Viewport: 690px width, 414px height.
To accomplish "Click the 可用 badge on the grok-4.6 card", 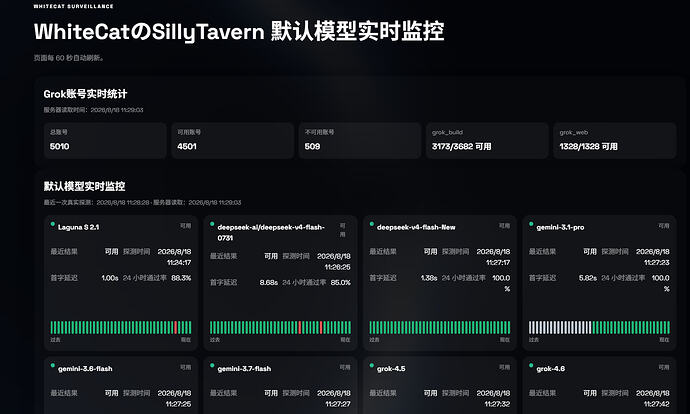I will [x=664, y=367].
